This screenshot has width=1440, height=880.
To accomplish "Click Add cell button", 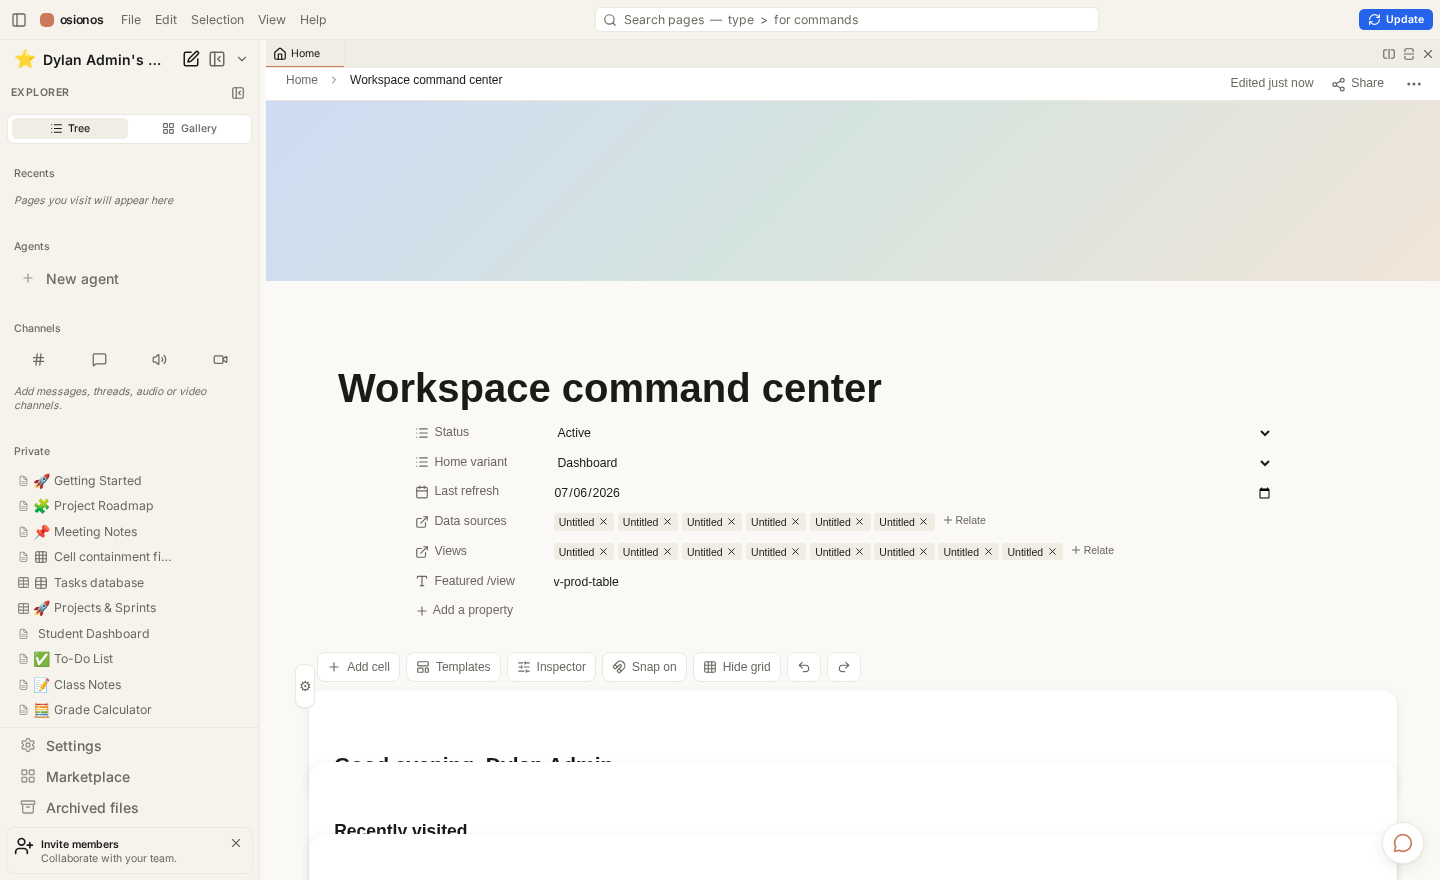I will [359, 667].
